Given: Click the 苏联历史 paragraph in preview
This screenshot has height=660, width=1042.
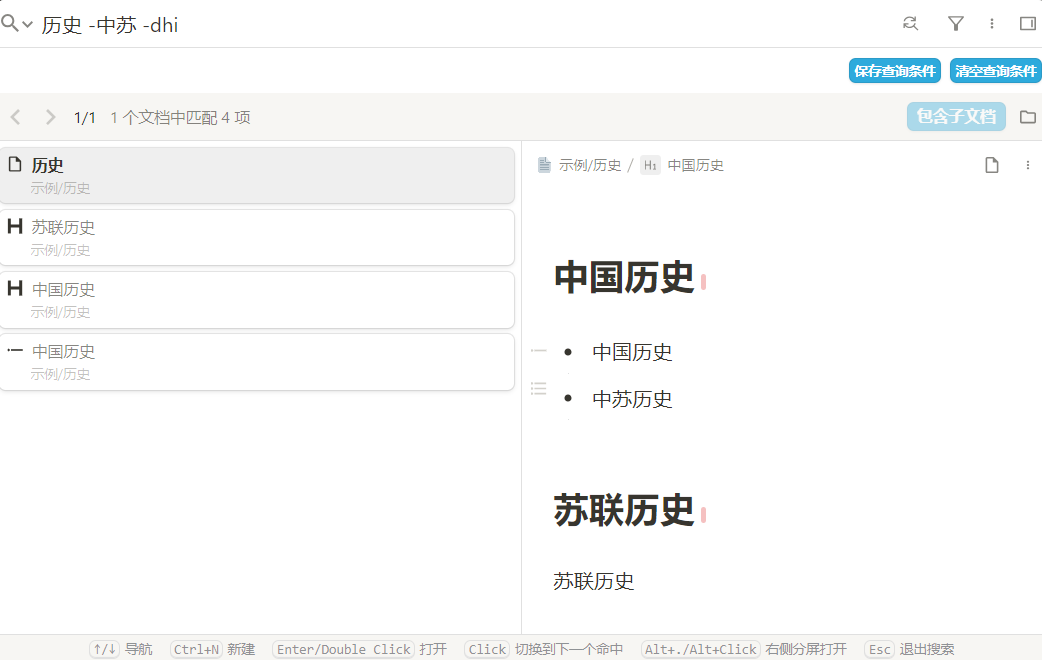Looking at the screenshot, I should tap(593, 582).
